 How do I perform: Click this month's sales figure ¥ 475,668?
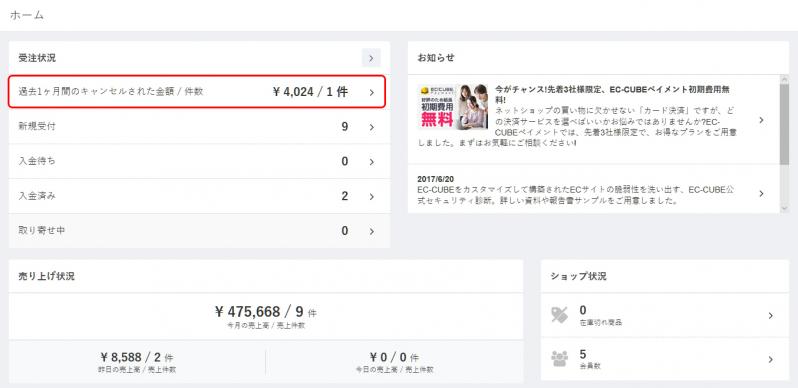(x=247, y=312)
